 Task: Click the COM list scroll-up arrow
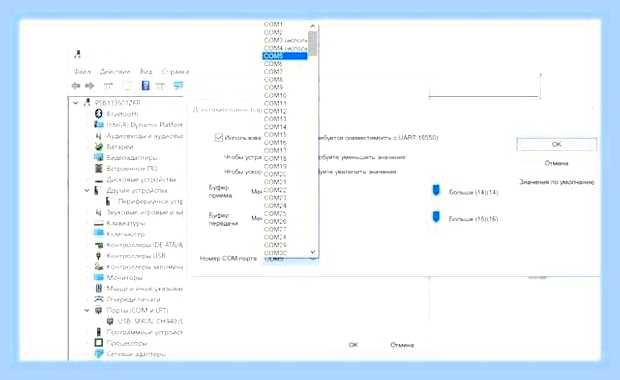(312, 26)
